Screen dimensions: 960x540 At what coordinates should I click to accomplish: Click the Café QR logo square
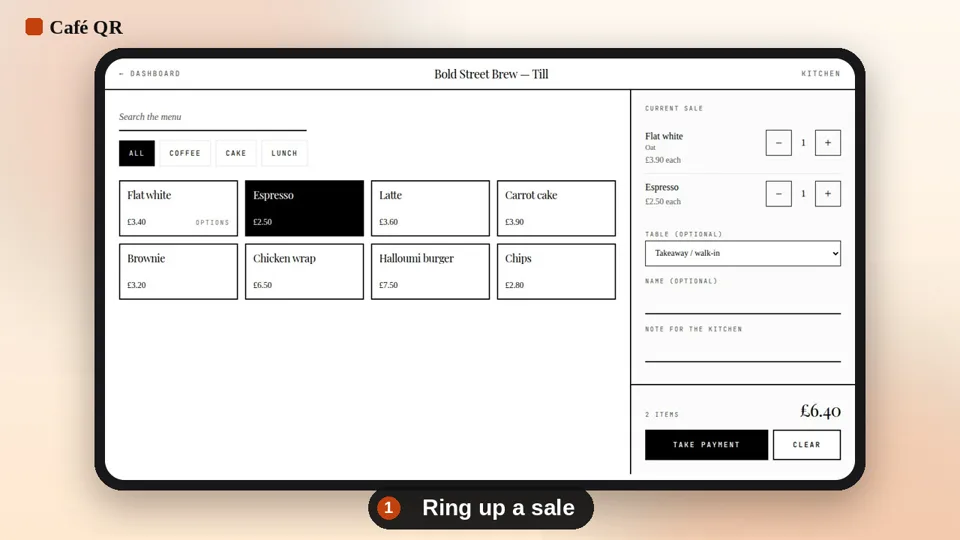coord(34,27)
